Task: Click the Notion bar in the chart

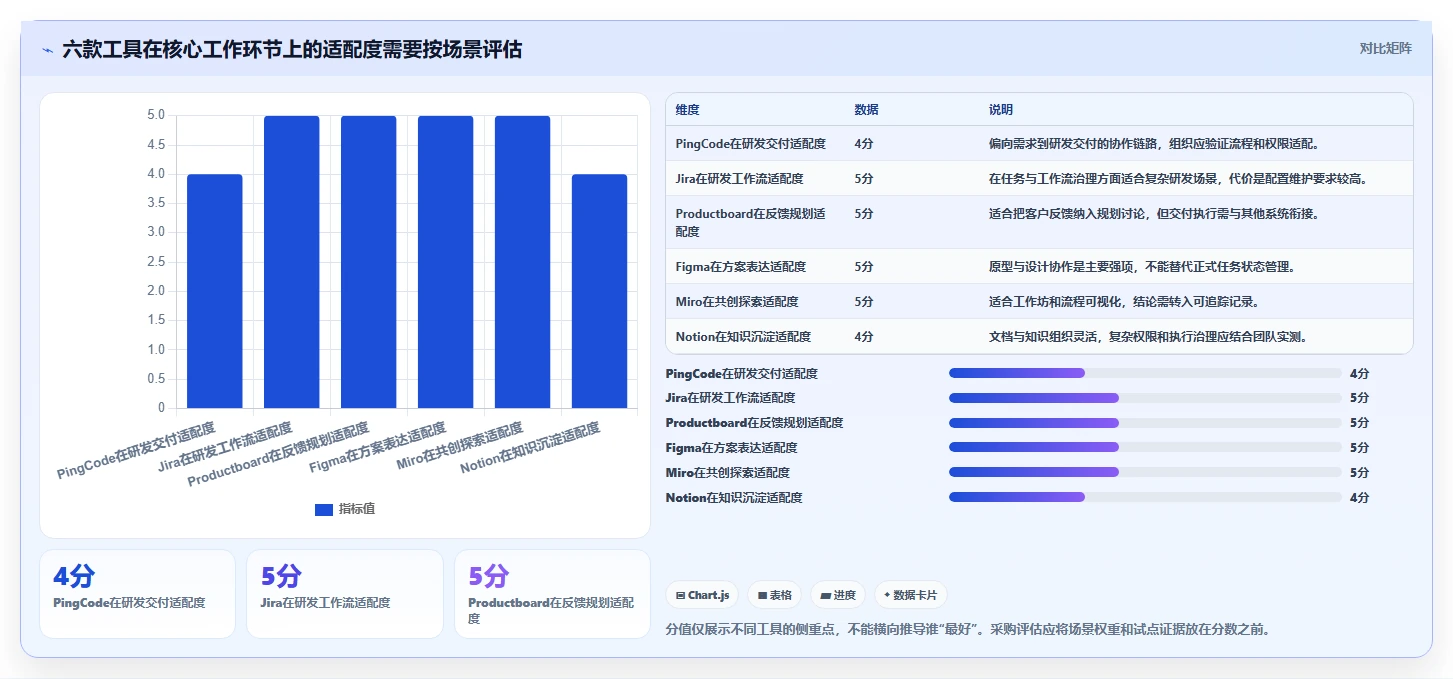Action: coord(599,291)
